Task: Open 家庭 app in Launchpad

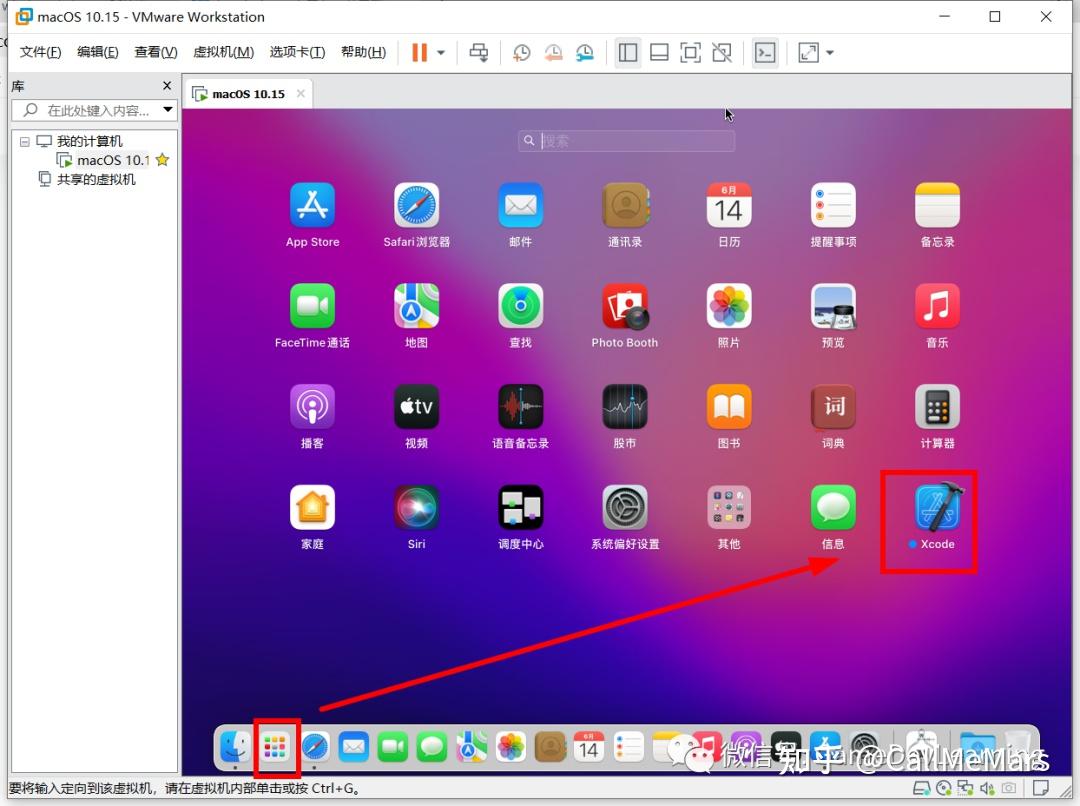Action: point(312,507)
